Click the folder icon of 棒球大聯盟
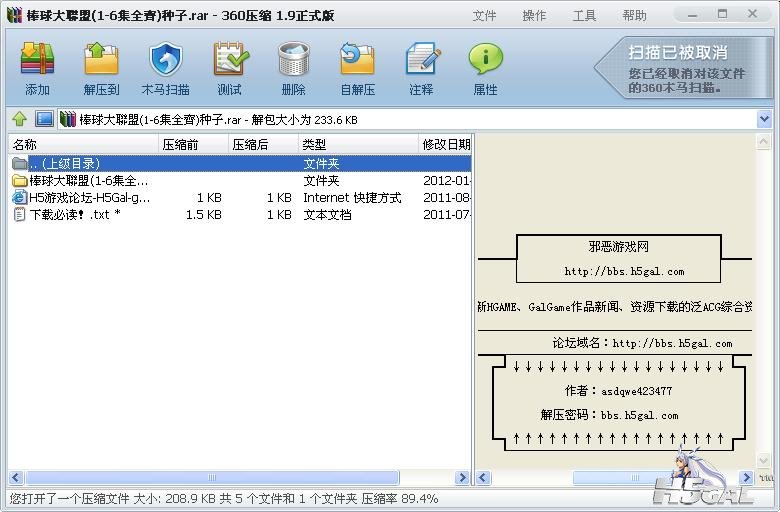 [19, 180]
